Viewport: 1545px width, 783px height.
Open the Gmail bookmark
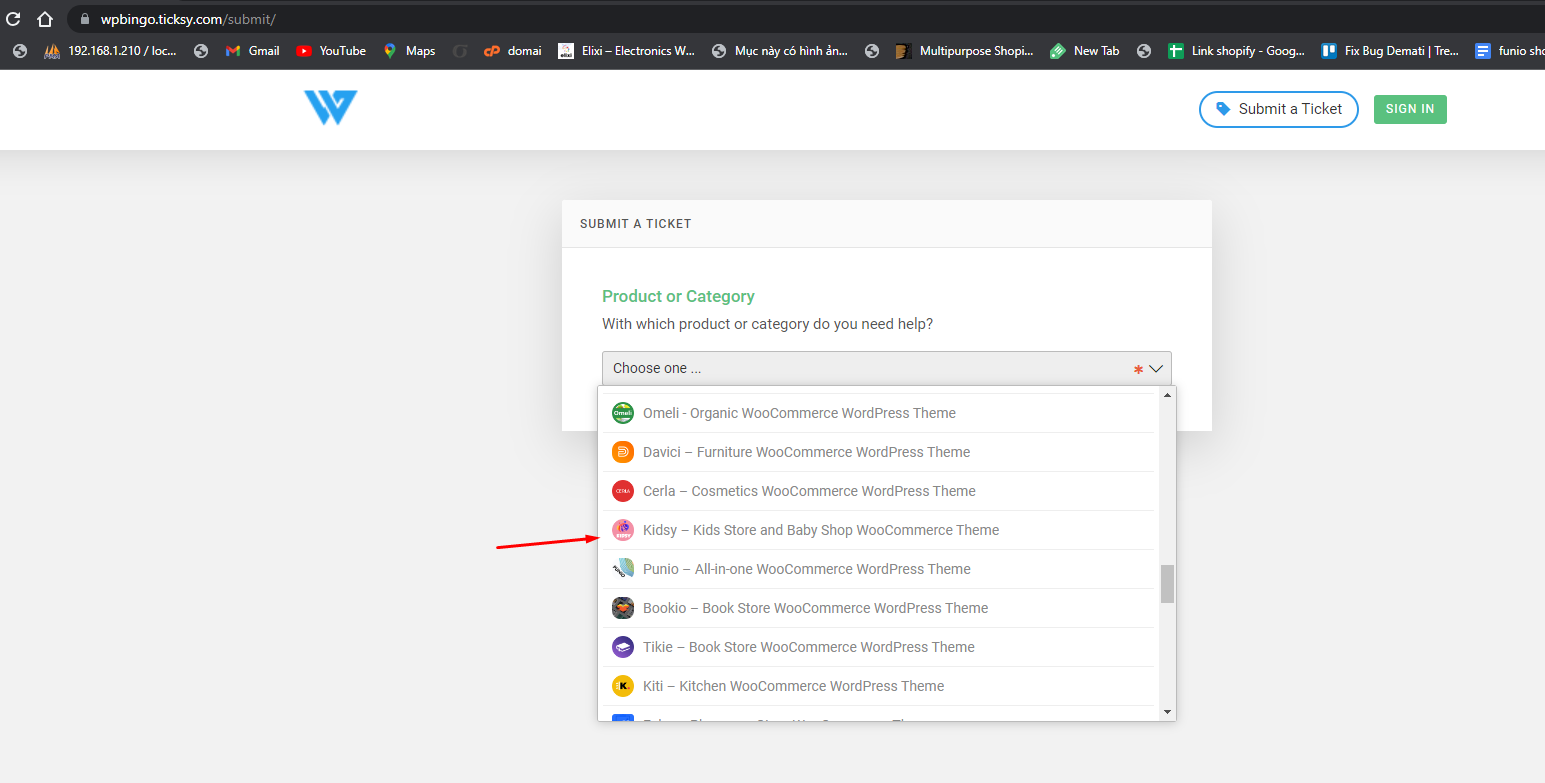pyautogui.click(x=252, y=51)
